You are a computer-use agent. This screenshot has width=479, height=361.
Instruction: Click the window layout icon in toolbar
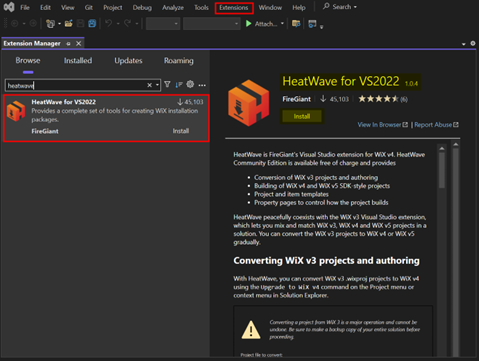tap(312, 24)
